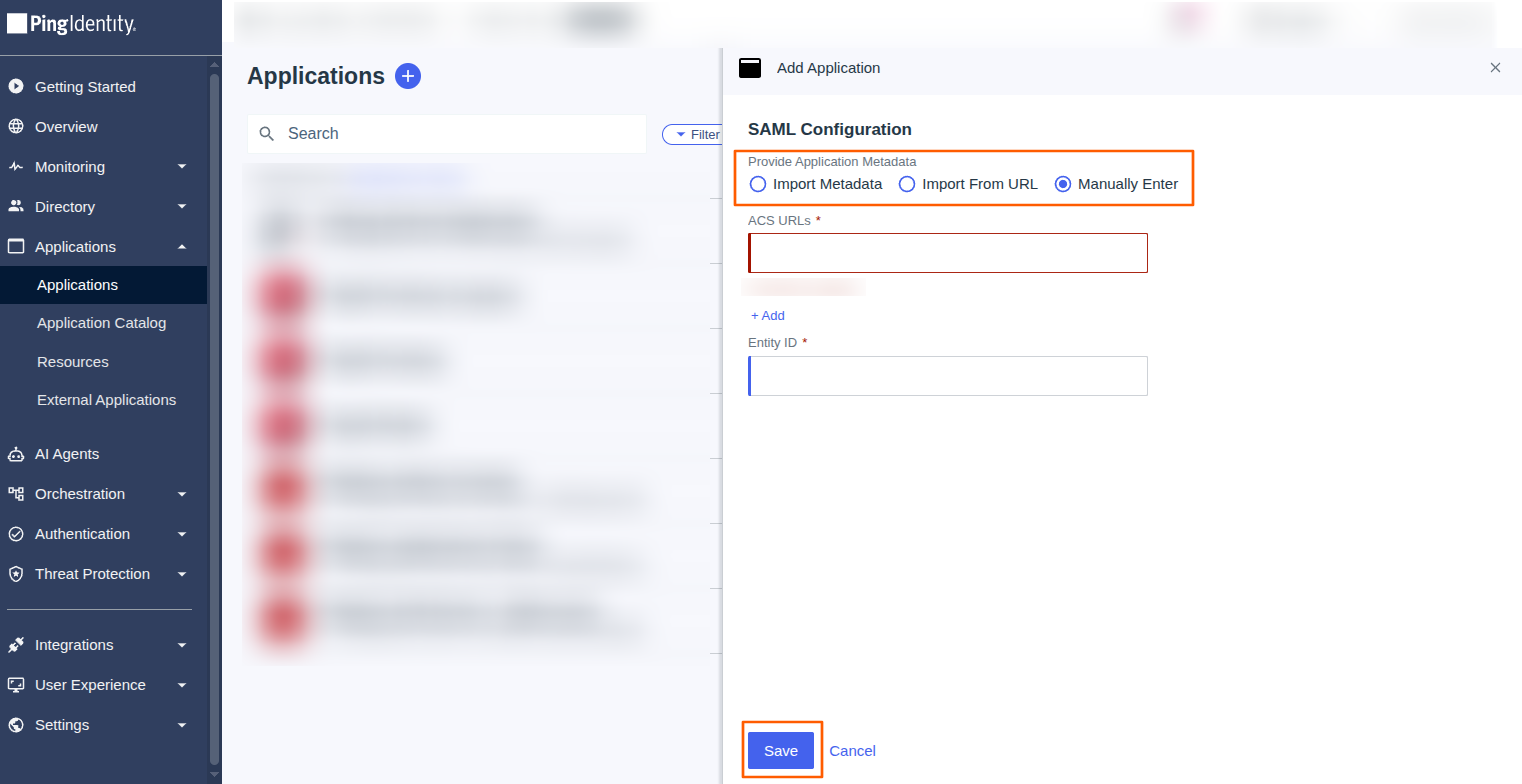Close the Add Application panel
1522x784 pixels.
1495,68
